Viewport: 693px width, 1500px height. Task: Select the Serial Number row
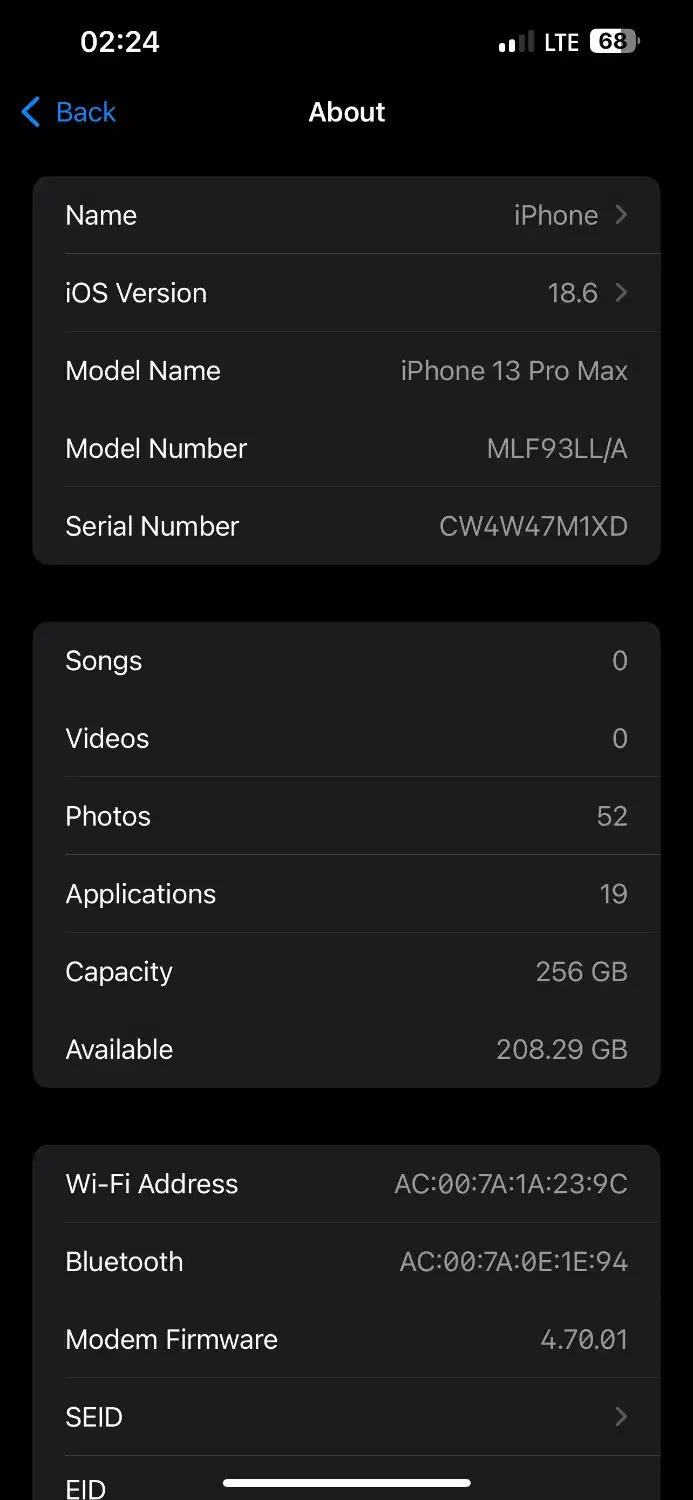346,527
